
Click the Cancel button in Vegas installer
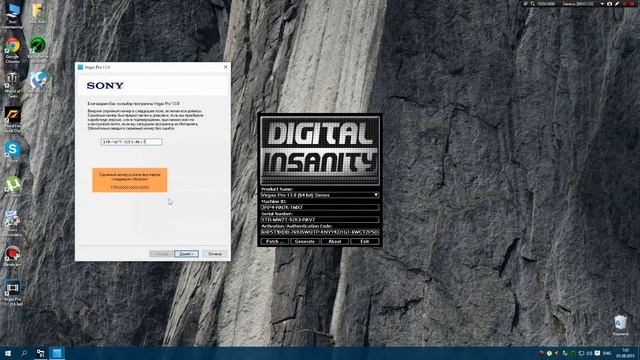tap(214, 254)
